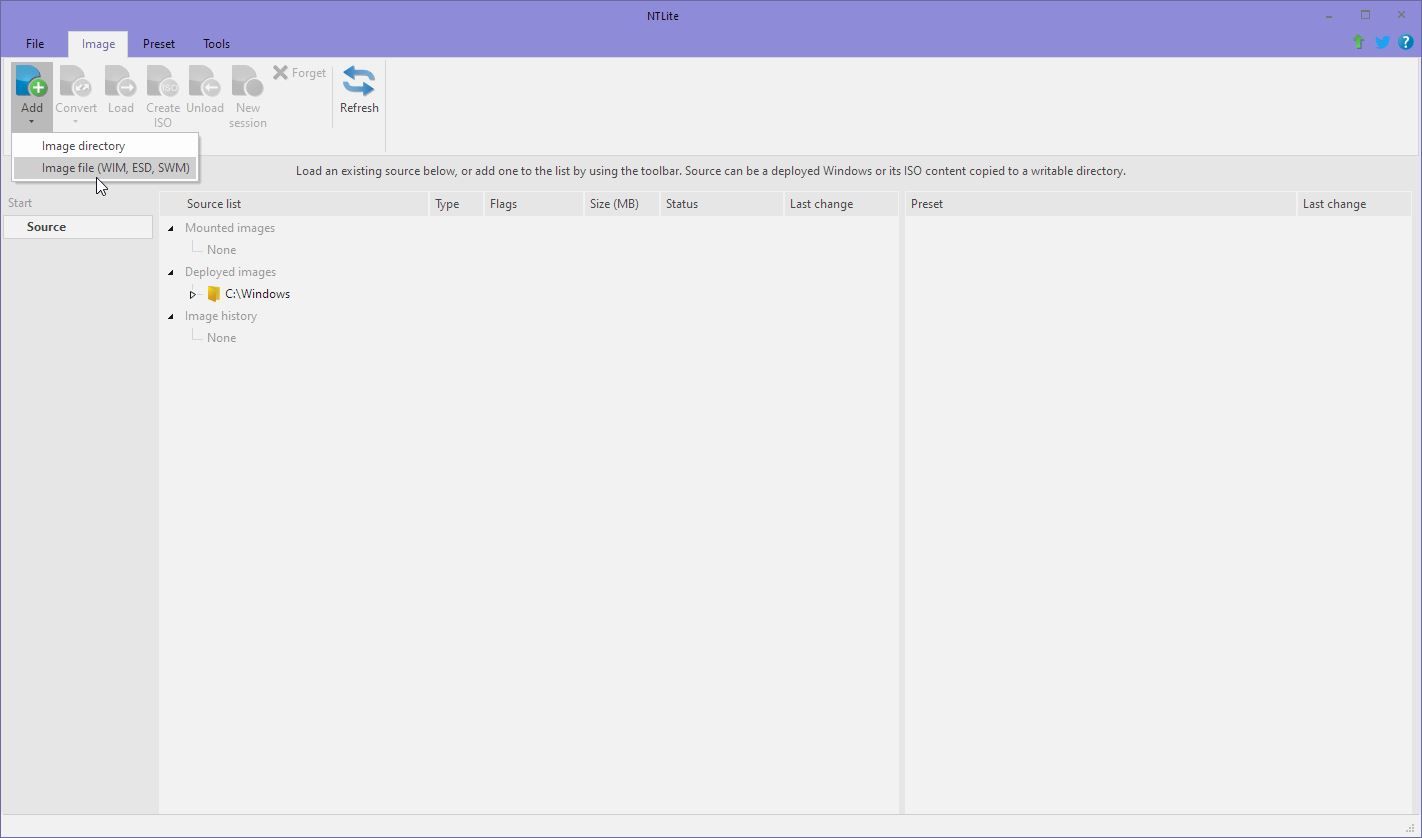The height and width of the screenshot is (838, 1422).
Task: Switch to the Preset tab
Action: pos(159,44)
